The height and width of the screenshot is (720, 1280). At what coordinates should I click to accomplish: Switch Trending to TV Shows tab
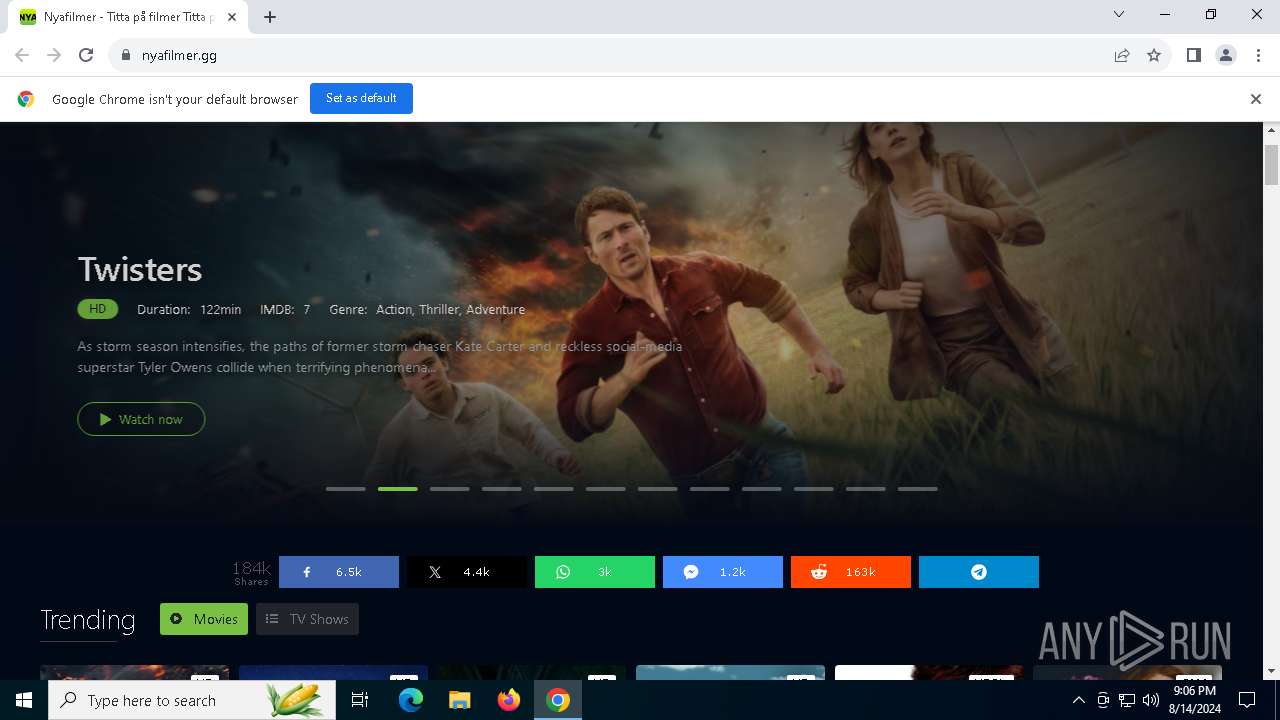307,619
